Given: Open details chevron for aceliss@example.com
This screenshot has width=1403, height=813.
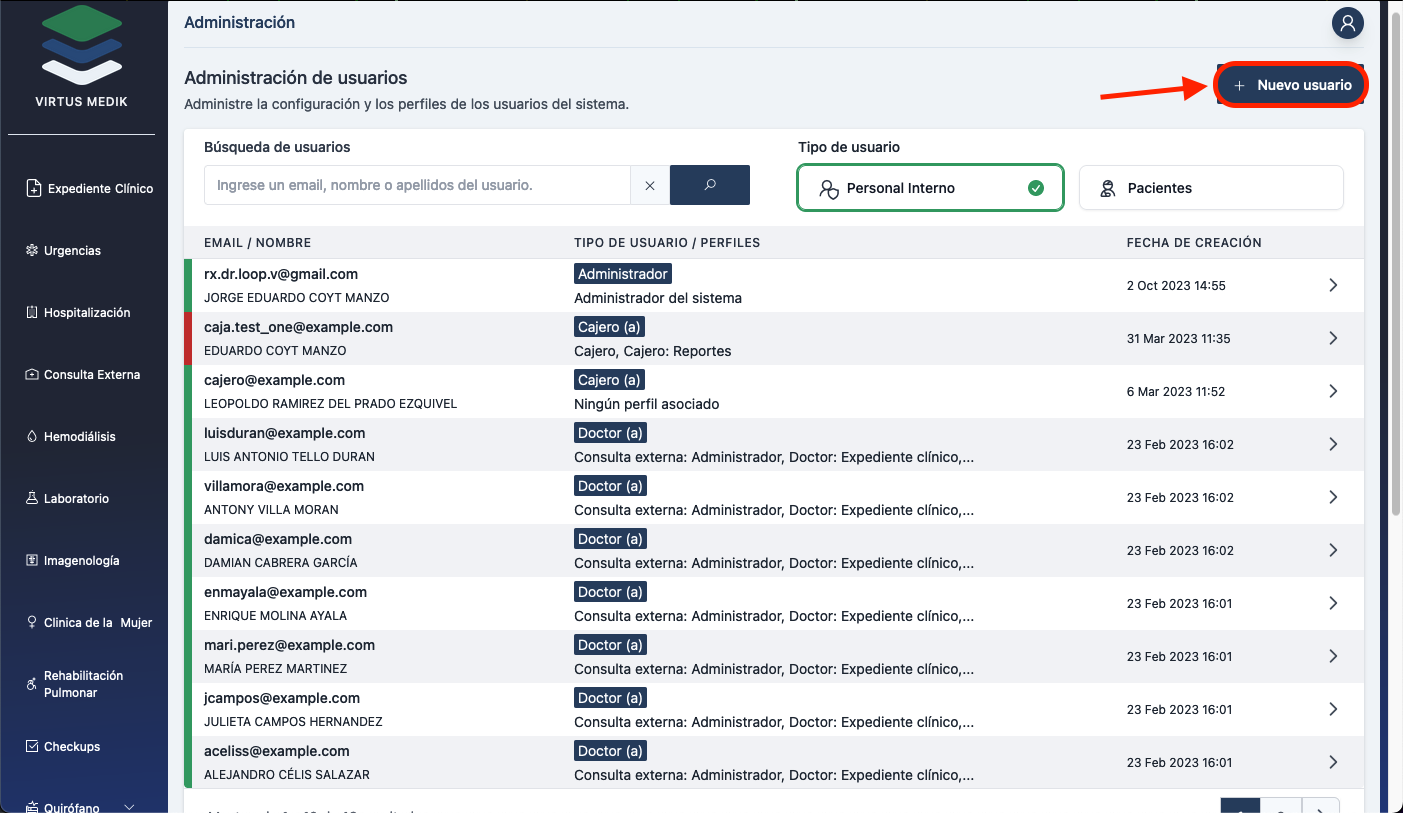Looking at the screenshot, I should 1332,762.
